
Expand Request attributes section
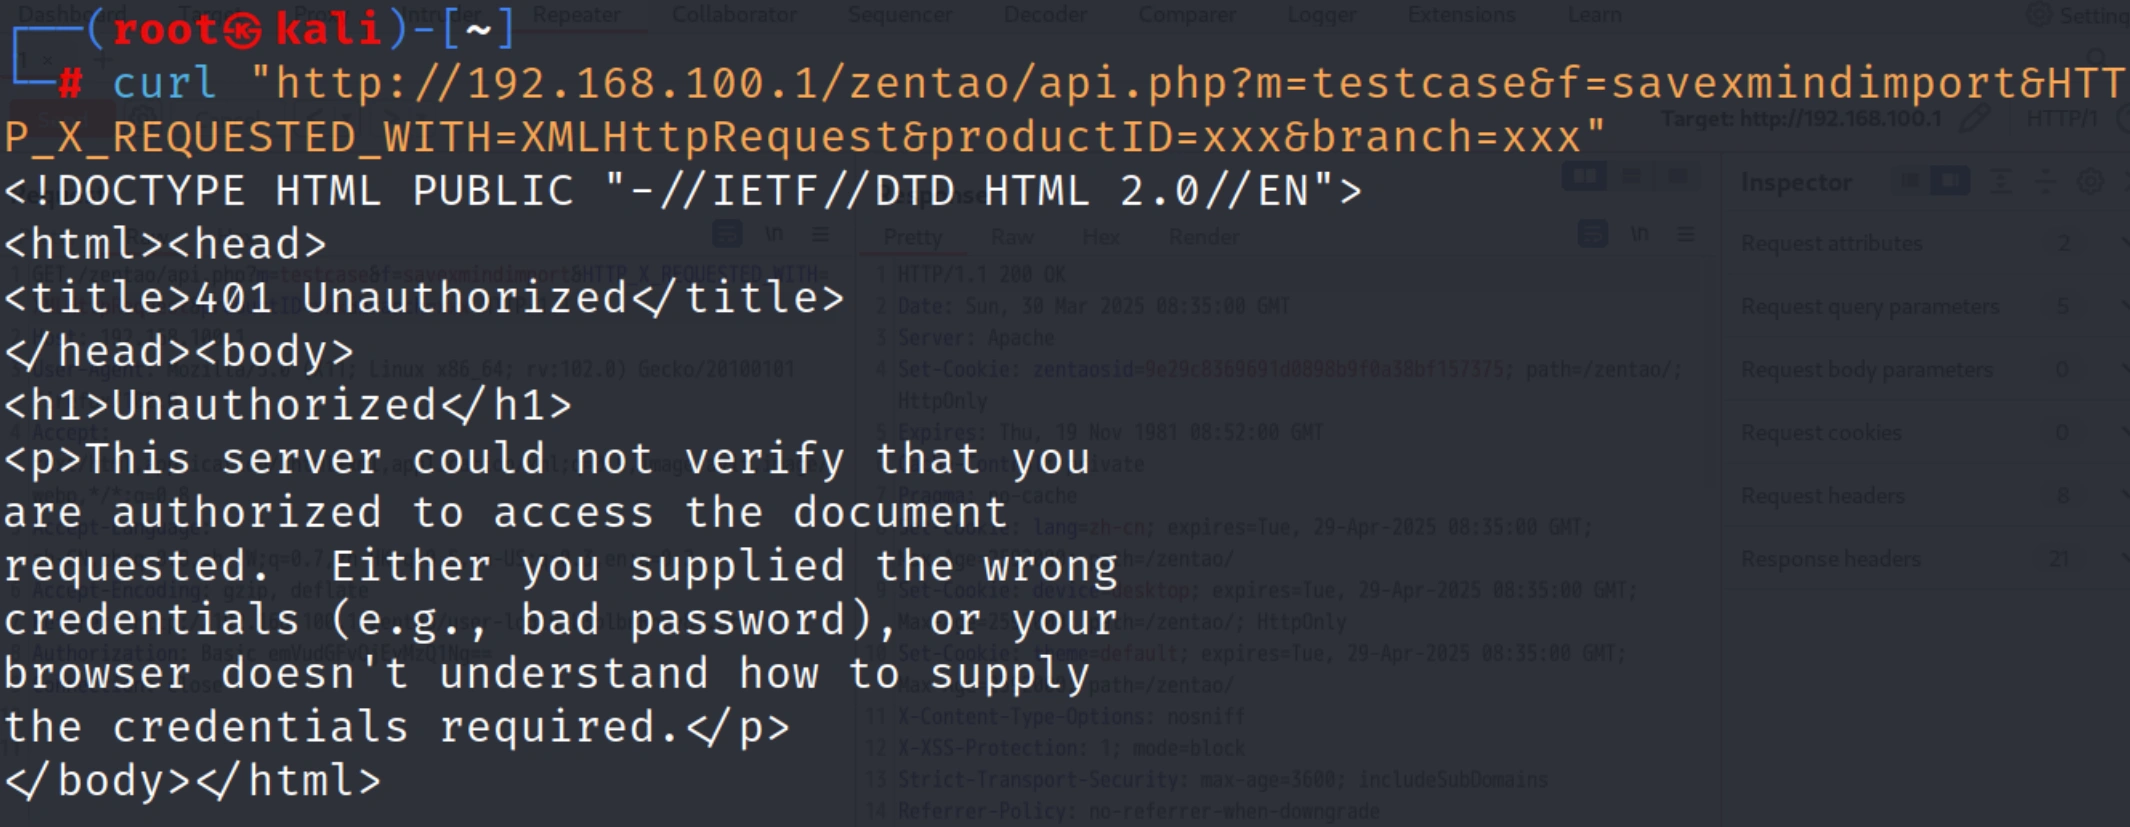click(1832, 243)
